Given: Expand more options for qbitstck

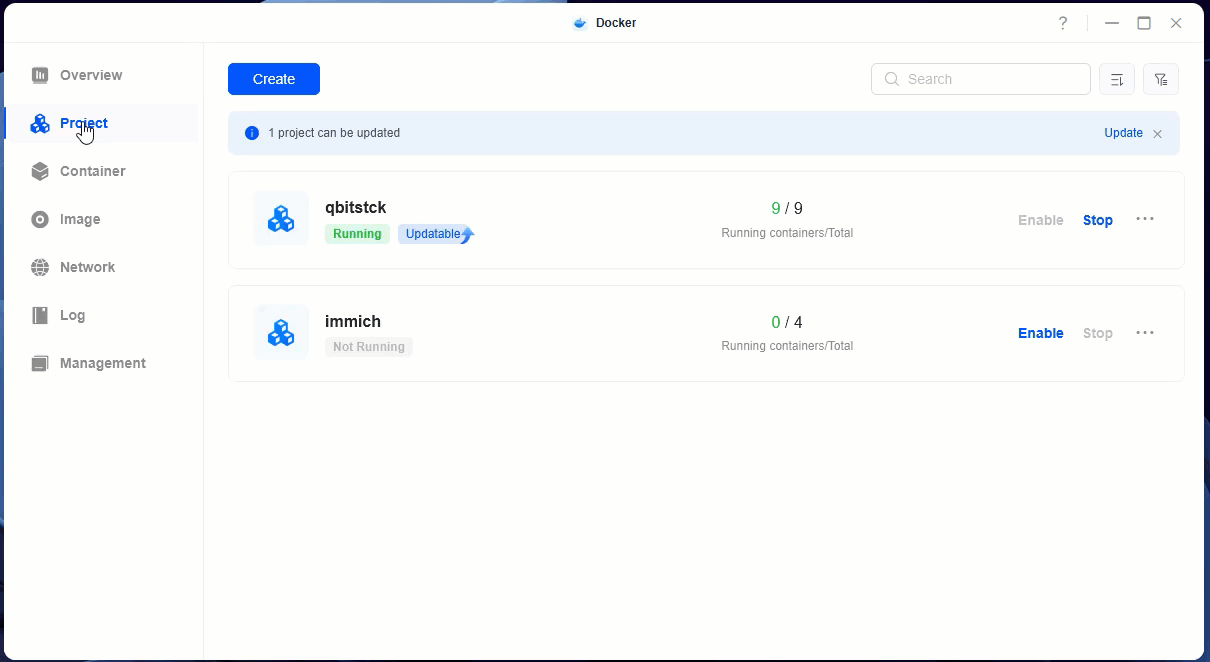Looking at the screenshot, I should pyautogui.click(x=1145, y=219).
